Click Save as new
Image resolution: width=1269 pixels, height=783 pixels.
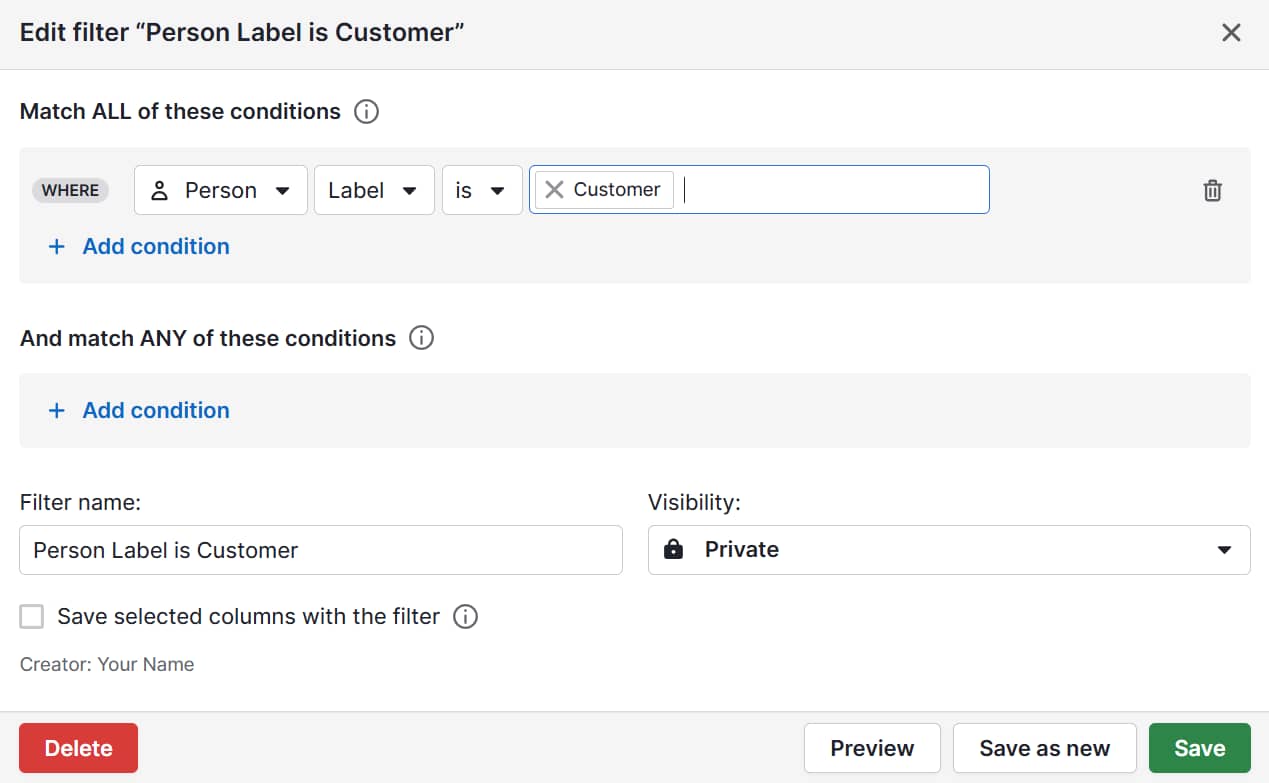pyautogui.click(x=1044, y=747)
